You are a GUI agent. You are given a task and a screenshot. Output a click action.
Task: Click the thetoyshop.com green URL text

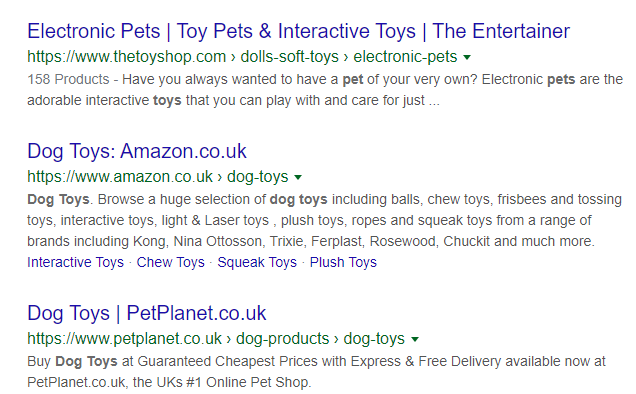[127, 56]
